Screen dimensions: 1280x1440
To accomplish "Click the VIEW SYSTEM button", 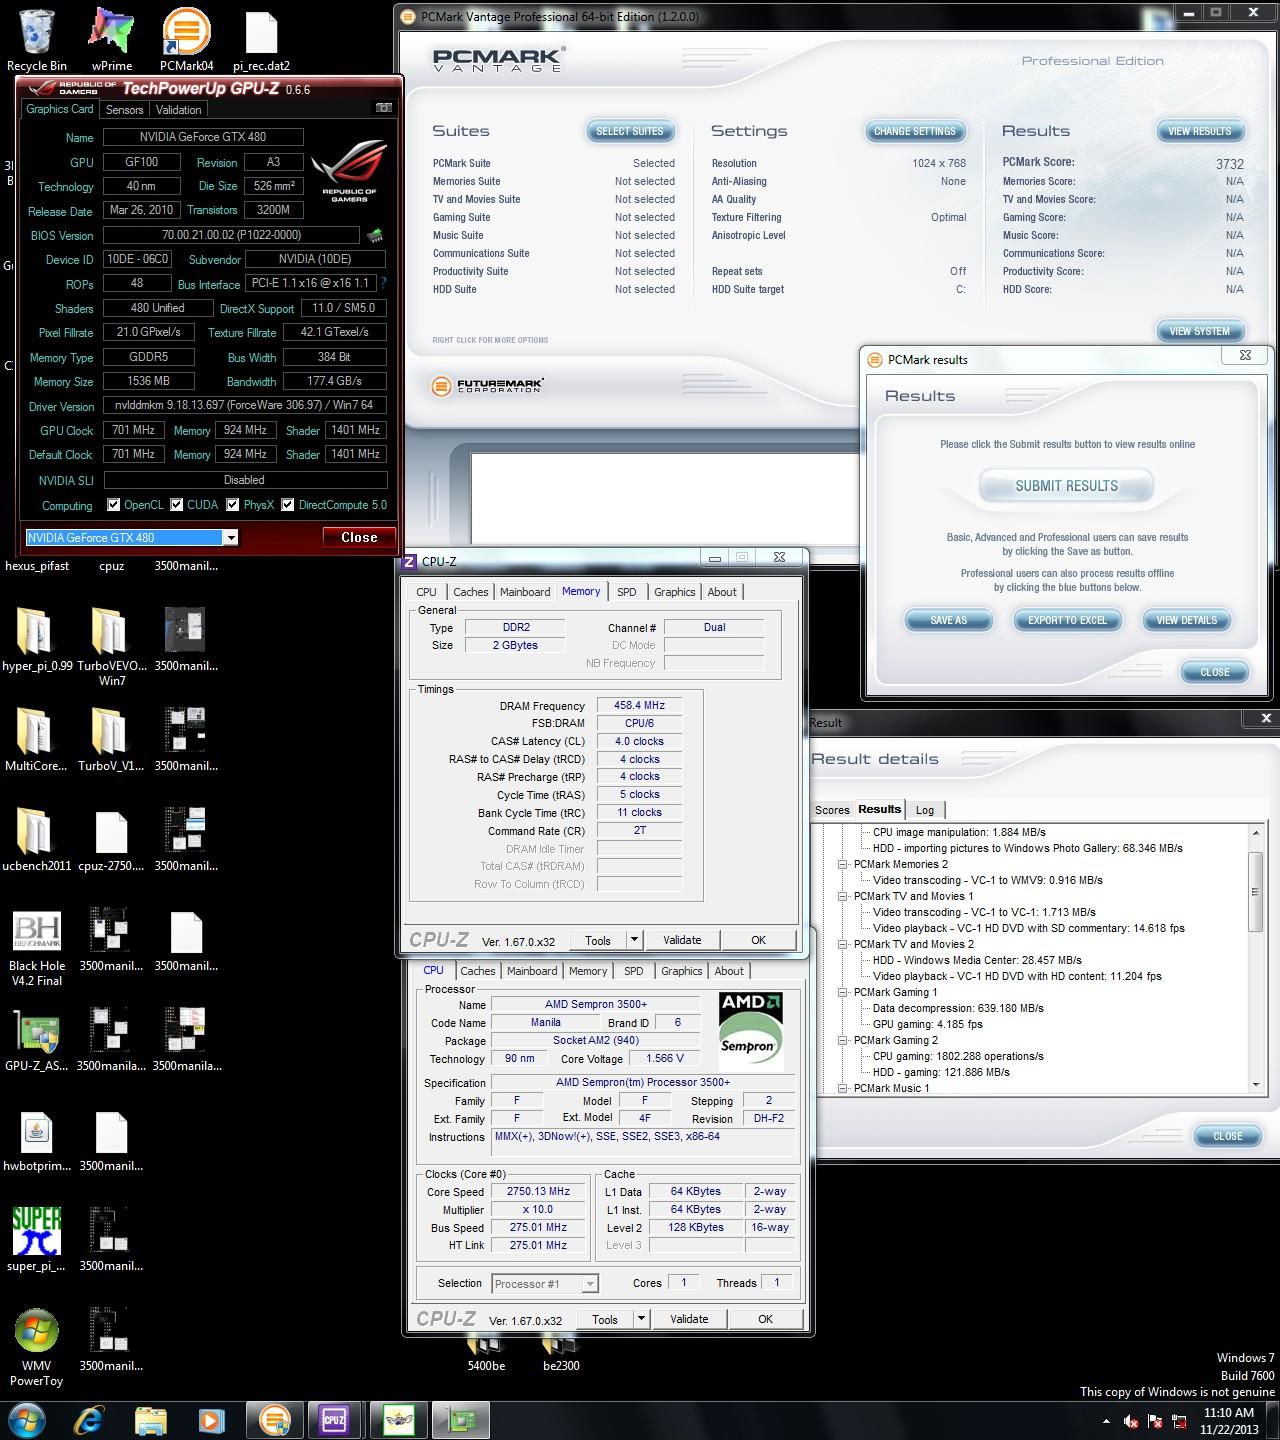I will click(1200, 331).
